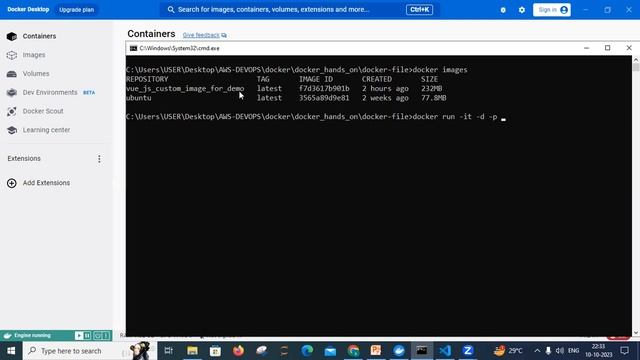The height and width of the screenshot is (360, 640).
Task: Click the Containers cube icon
Action: tap(12, 36)
